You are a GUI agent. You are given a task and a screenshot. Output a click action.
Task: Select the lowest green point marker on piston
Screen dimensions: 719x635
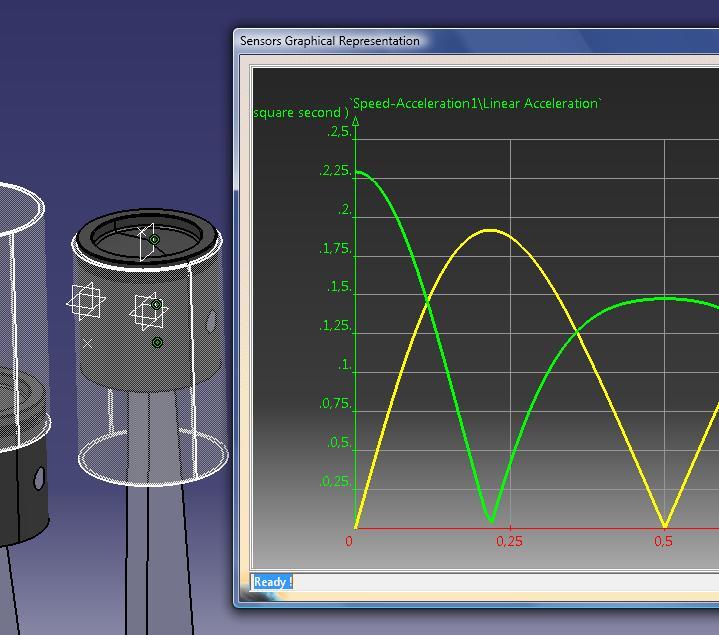(x=157, y=342)
